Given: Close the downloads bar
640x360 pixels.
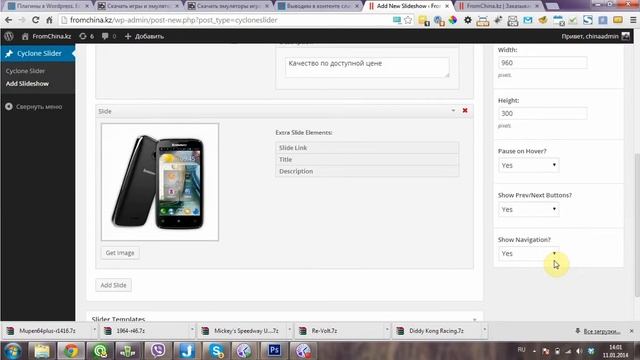Looking at the screenshot, I should (631, 331).
